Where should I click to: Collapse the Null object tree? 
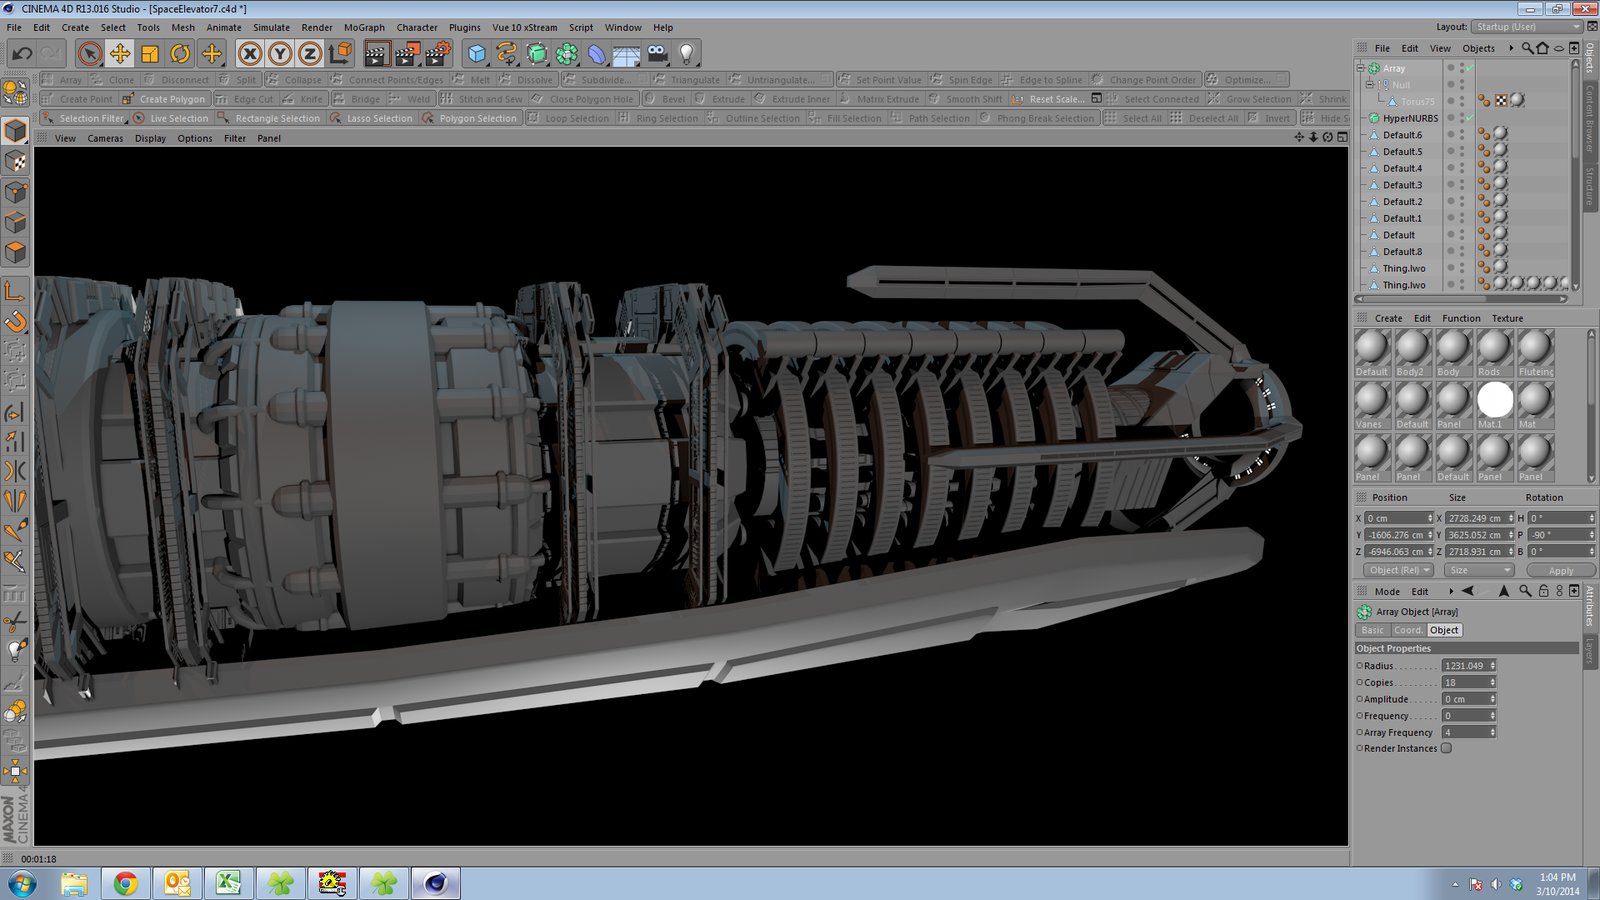point(1371,85)
